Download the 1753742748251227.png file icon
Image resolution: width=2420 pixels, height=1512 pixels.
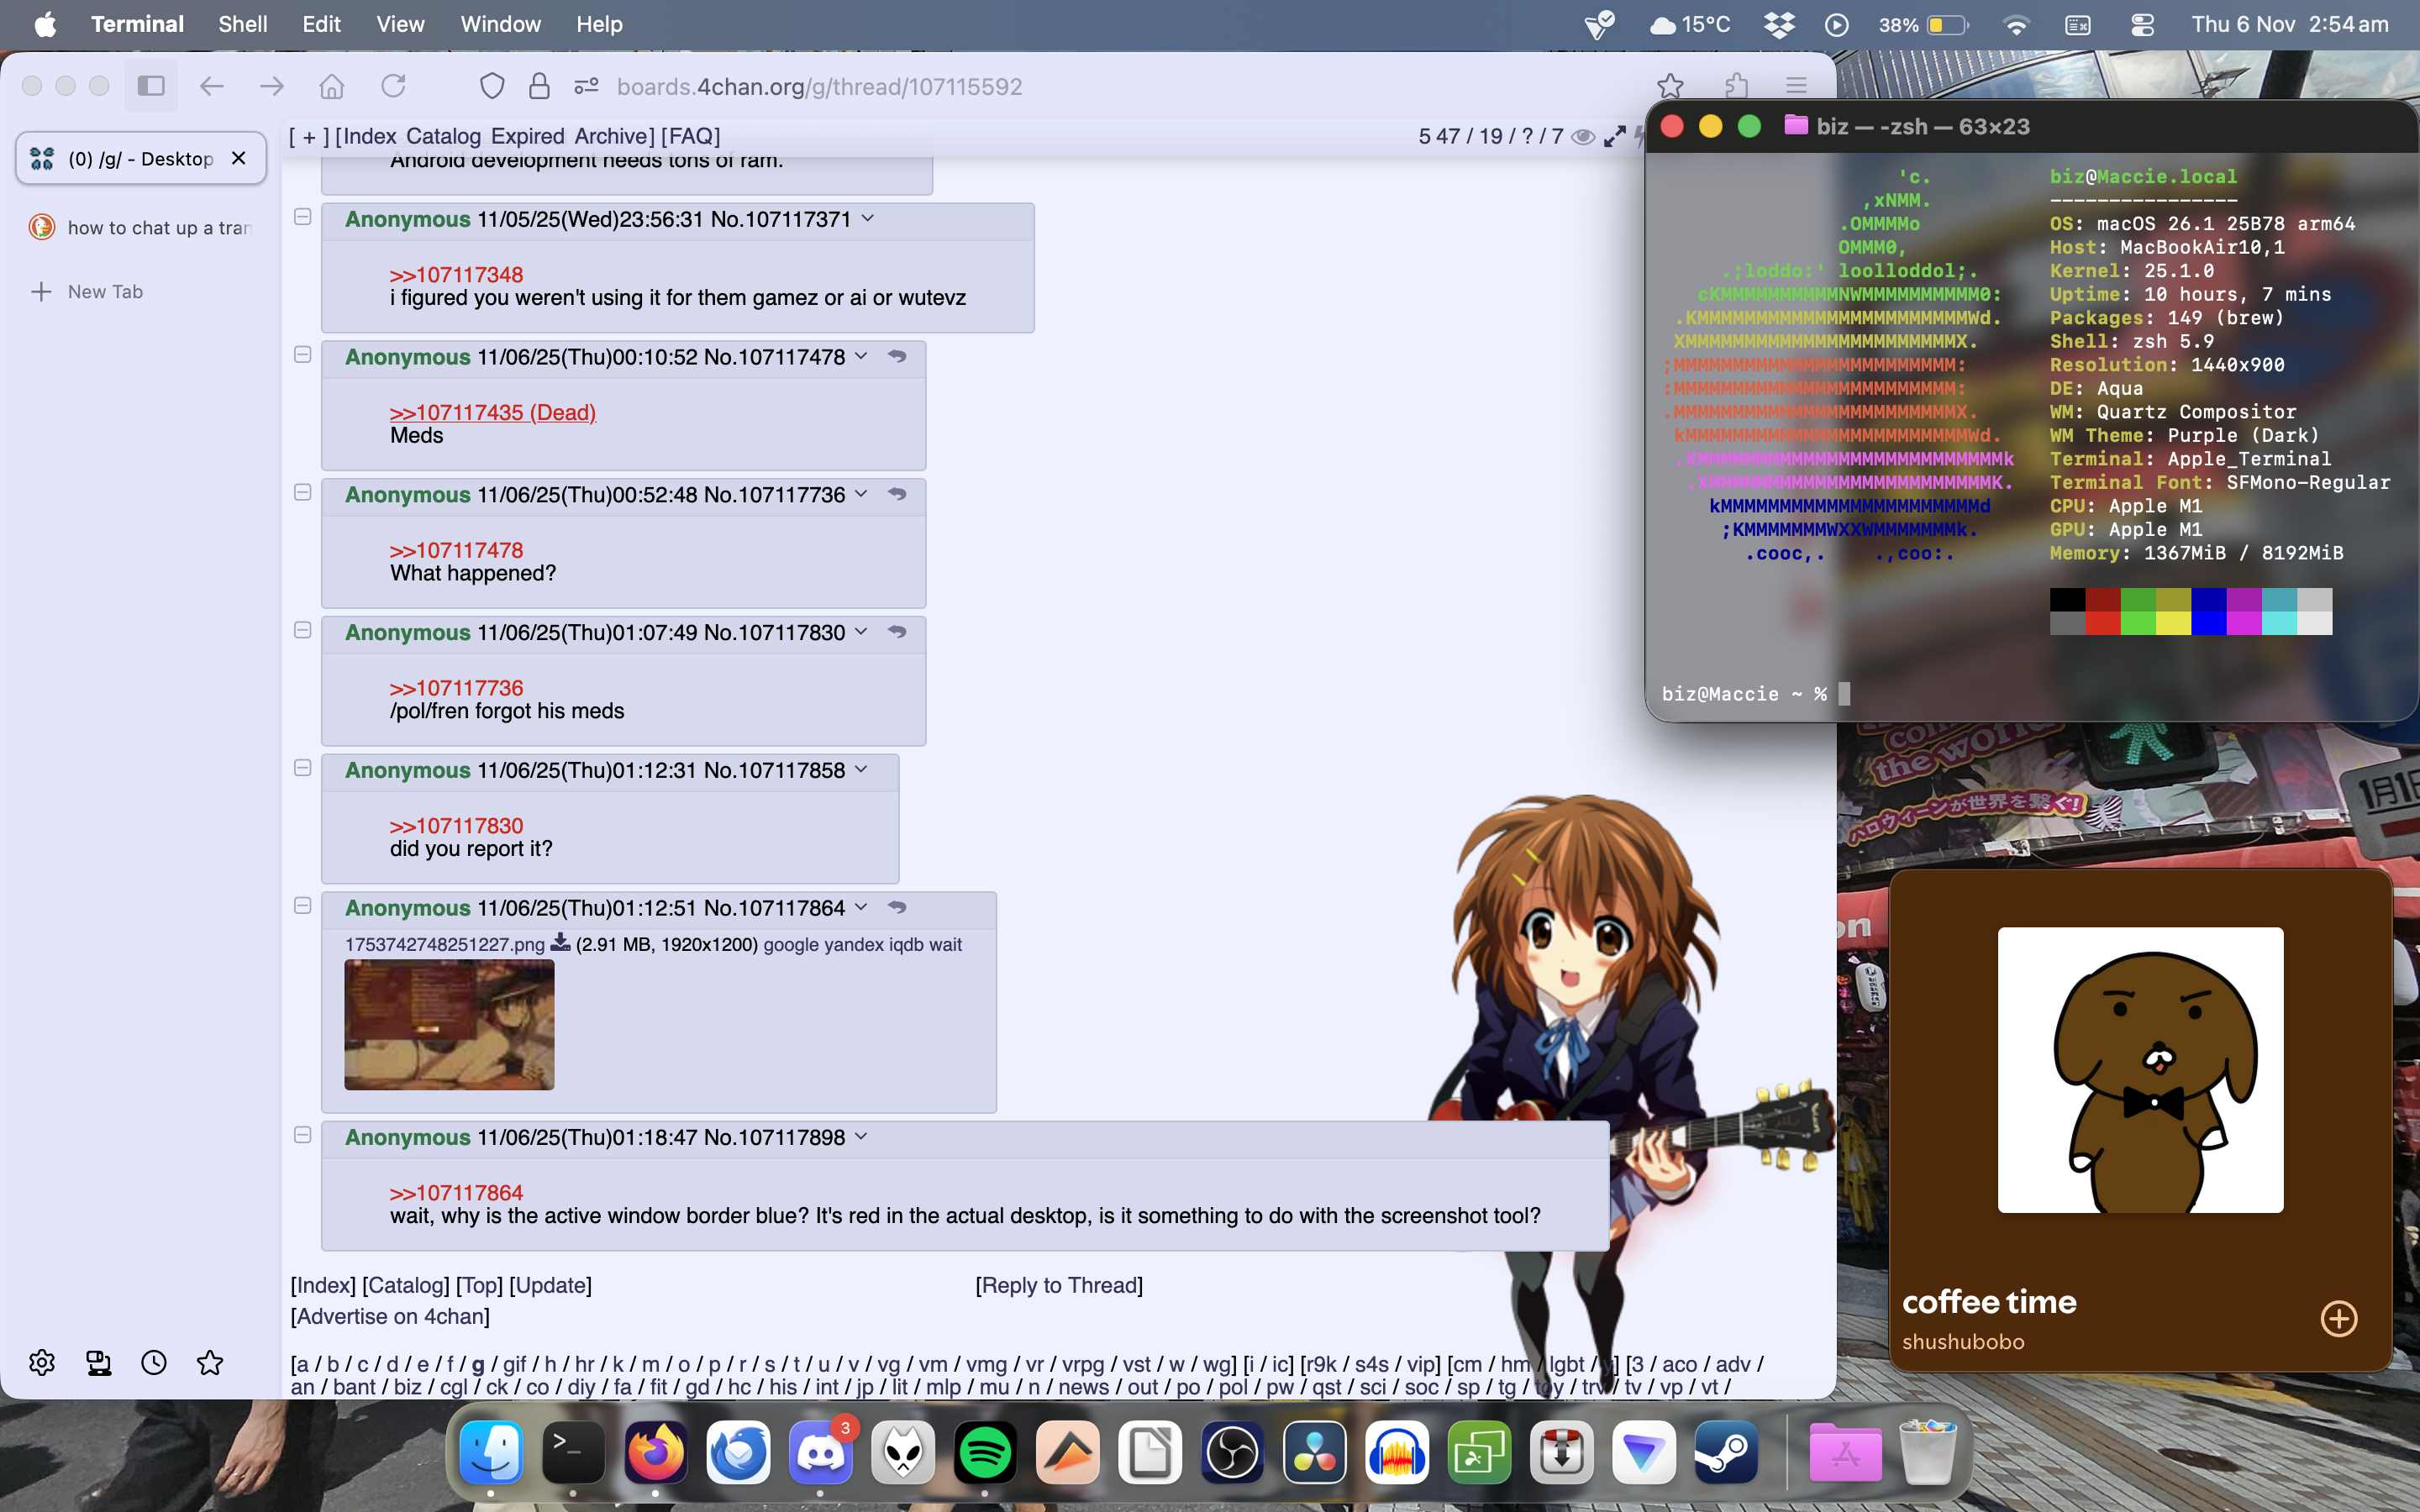[x=560, y=943]
